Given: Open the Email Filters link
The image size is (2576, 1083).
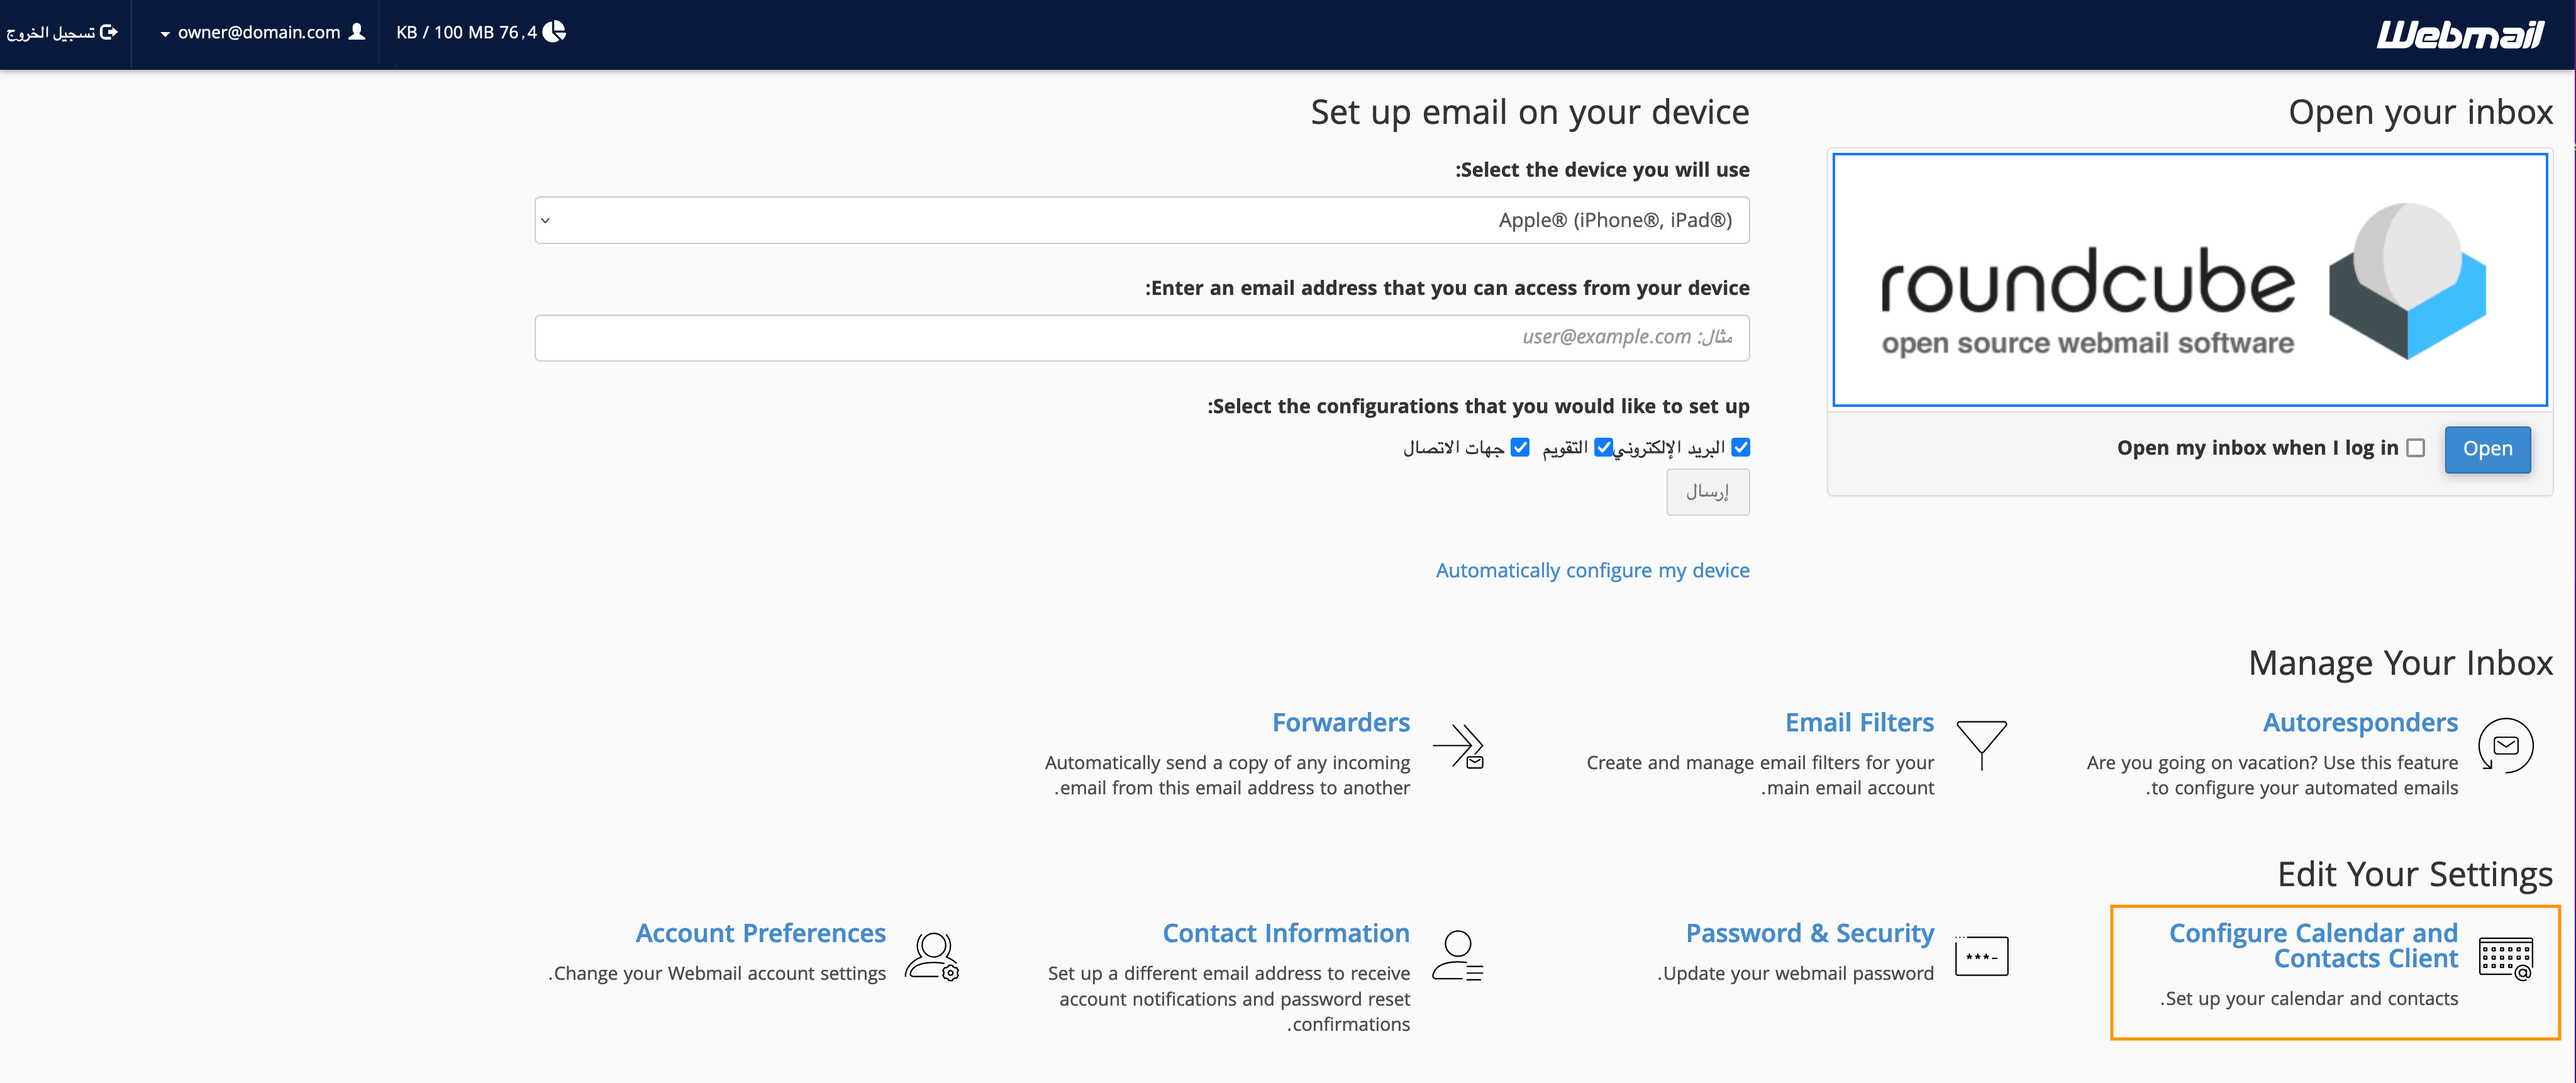Looking at the screenshot, I should point(1859,722).
